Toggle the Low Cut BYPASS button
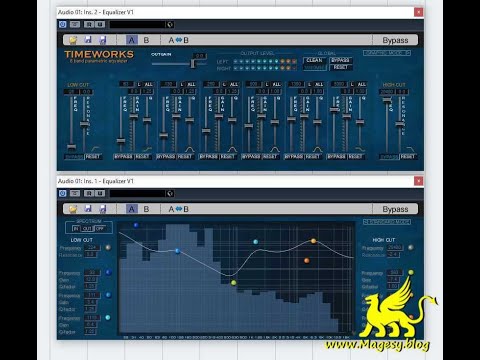Viewport: 480px width, 360px height. (x=73, y=157)
